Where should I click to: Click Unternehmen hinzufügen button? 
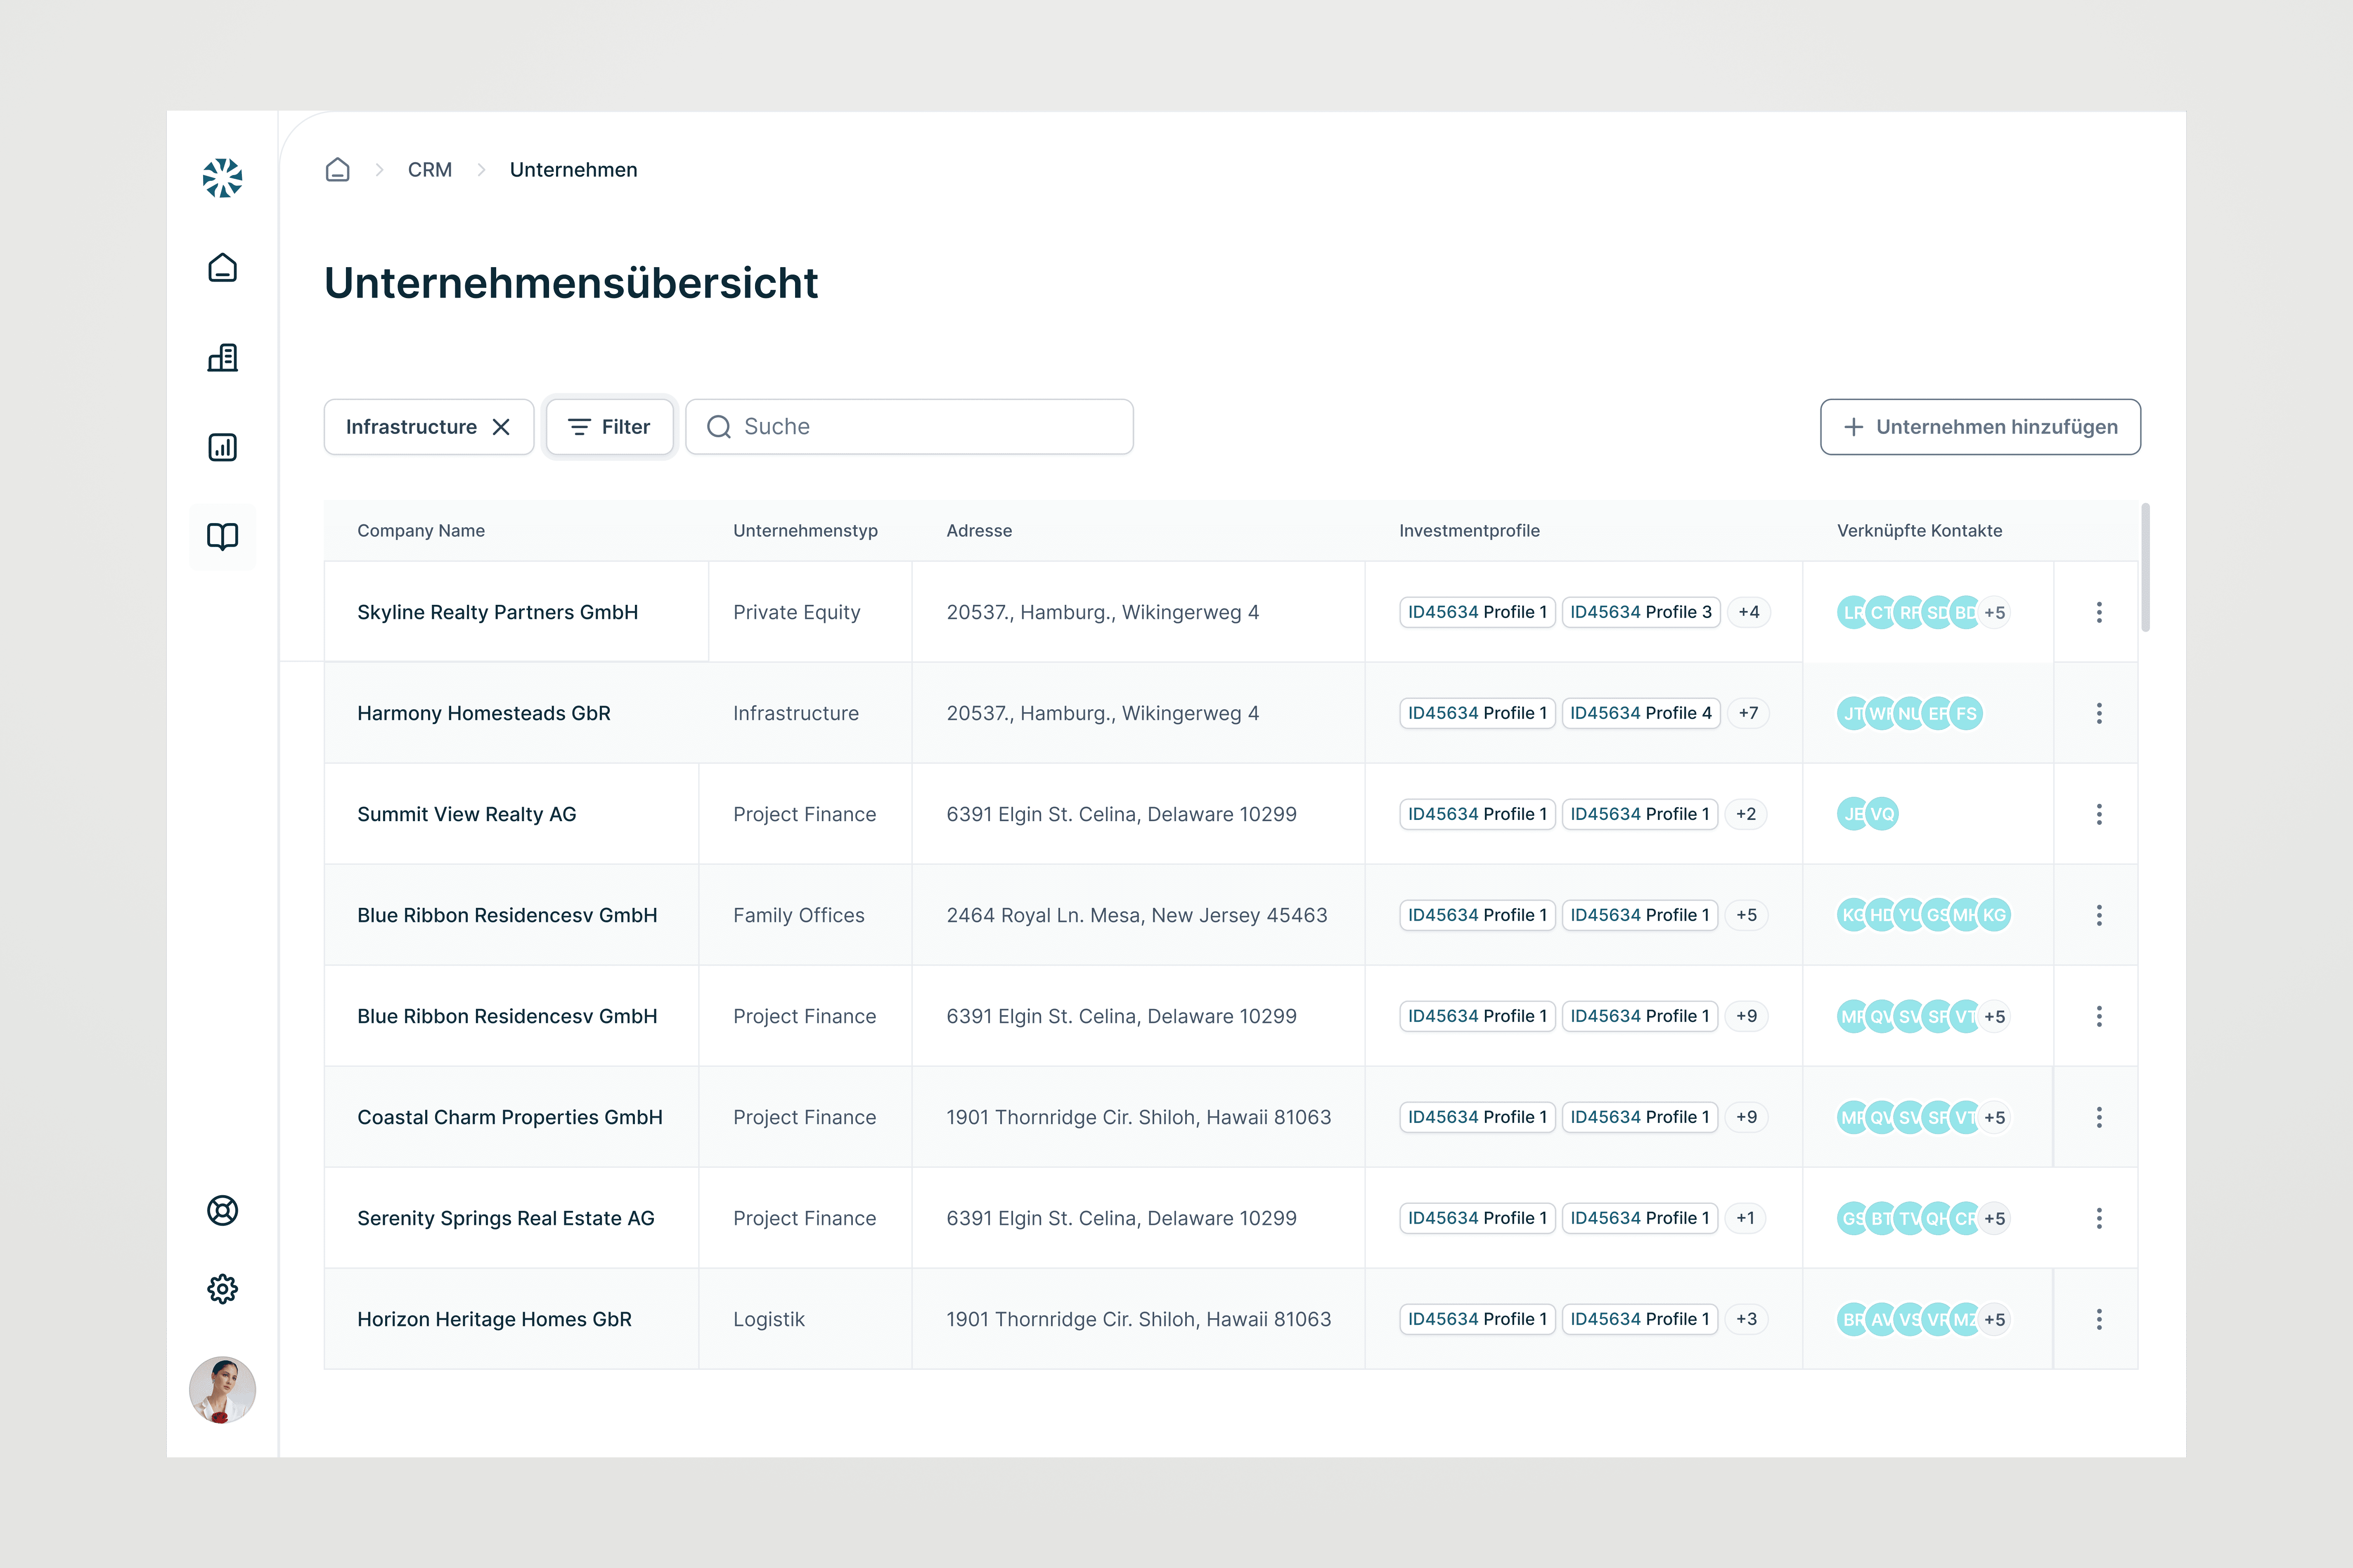[1979, 427]
